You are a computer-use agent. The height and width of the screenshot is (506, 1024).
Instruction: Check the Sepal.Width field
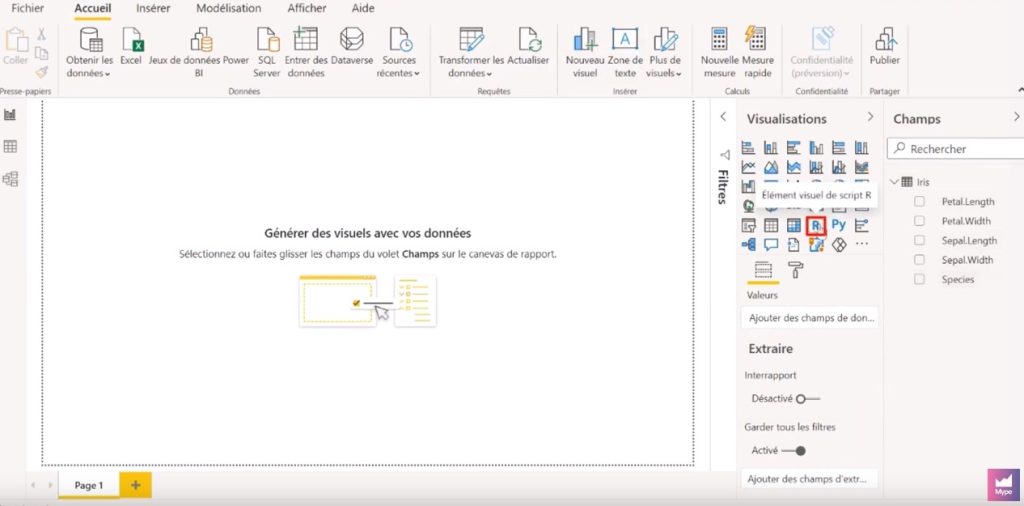tap(920, 260)
